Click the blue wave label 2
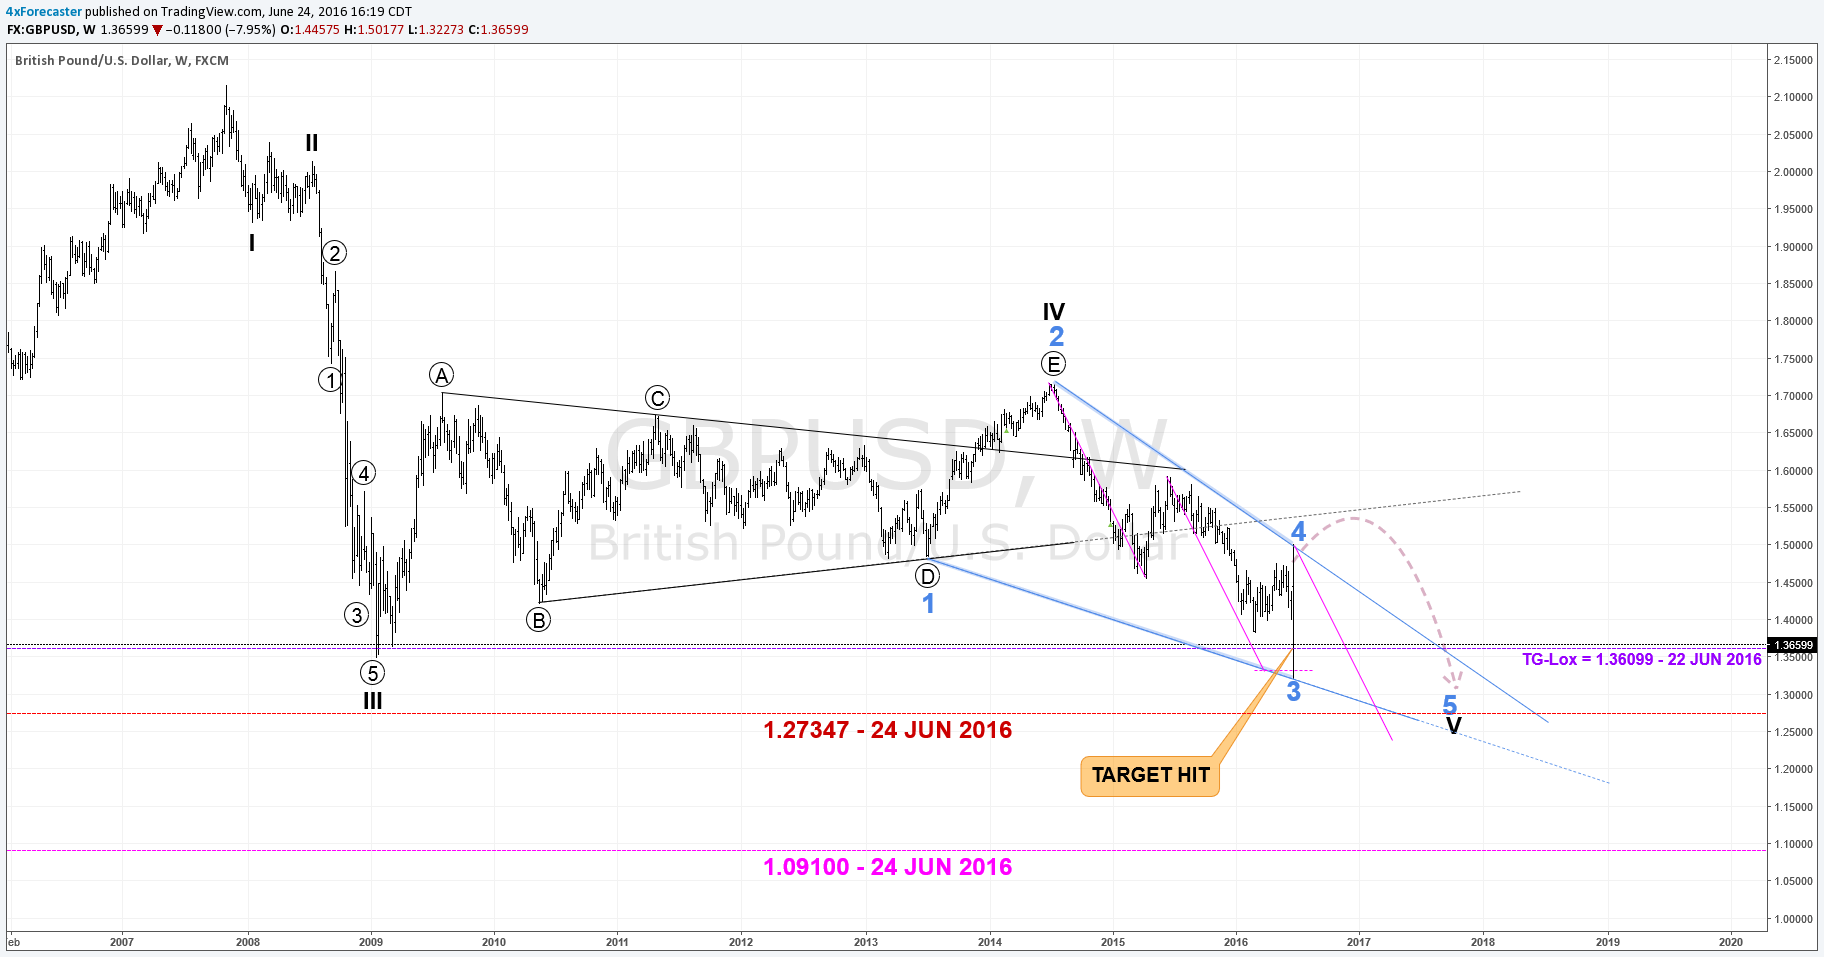The height and width of the screenshot is (957, 1824). (x=1056, y=336)
